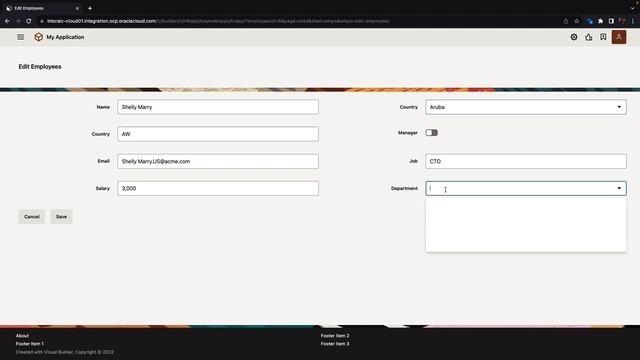Viewport: 640px width, 360px height.
Task: Cancel editing the employee
Action: click(x=31, y=217)
